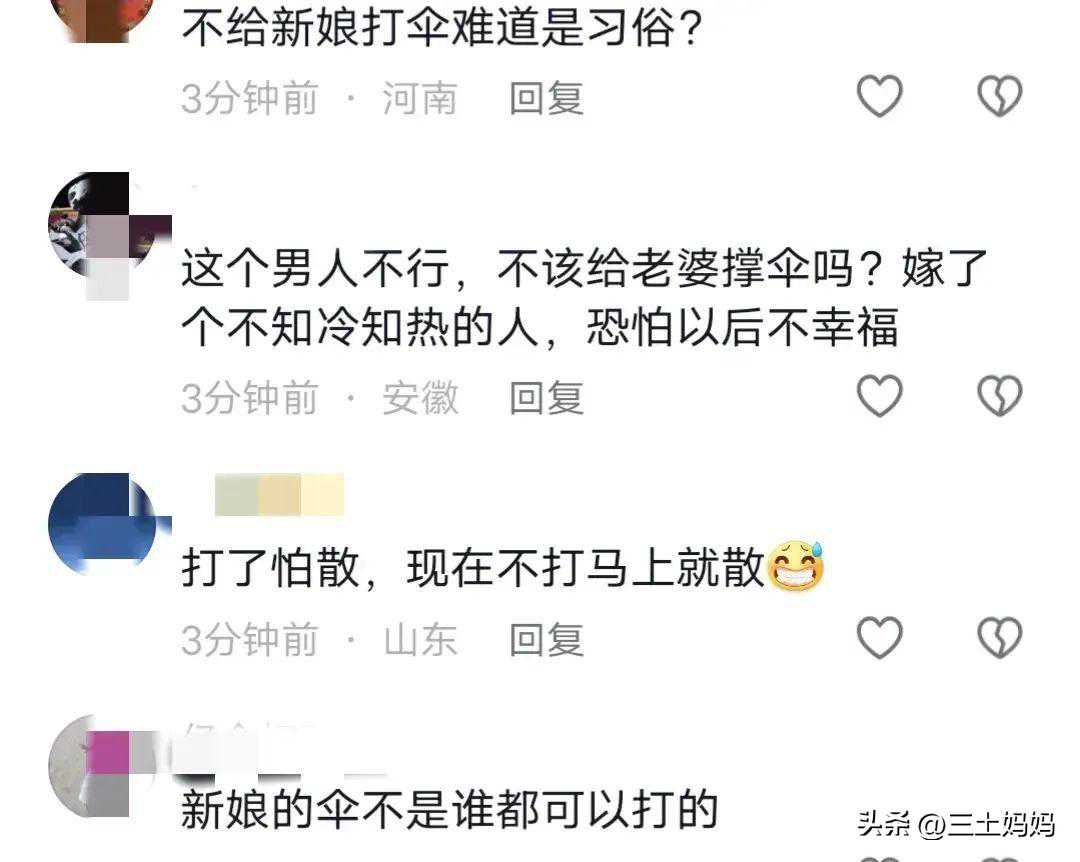Like the Anhui comment with heart icon
Image resolution: width=1080 pixels, height=862 pixels.
[x=880, y=396]
